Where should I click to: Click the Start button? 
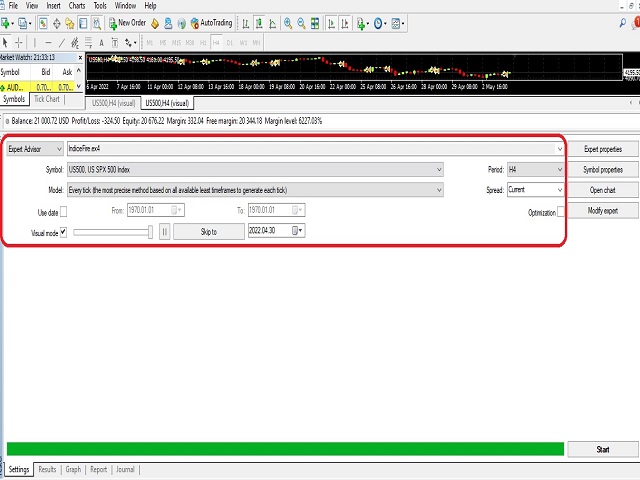pyautogui.click(x=602, y=449)
